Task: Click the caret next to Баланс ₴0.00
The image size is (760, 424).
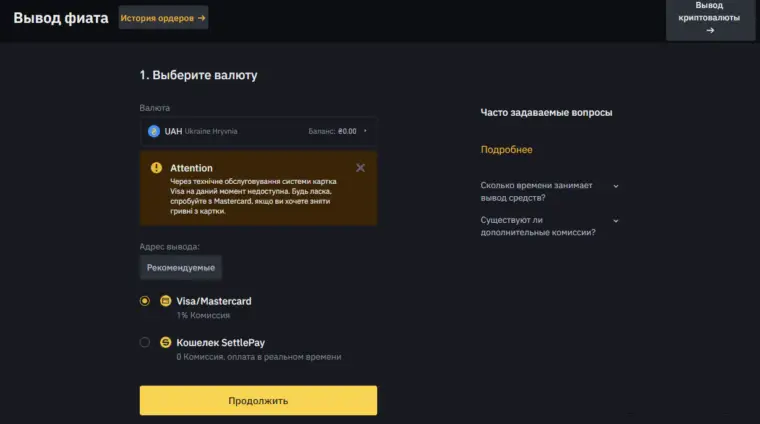Action: coord(365,131)
